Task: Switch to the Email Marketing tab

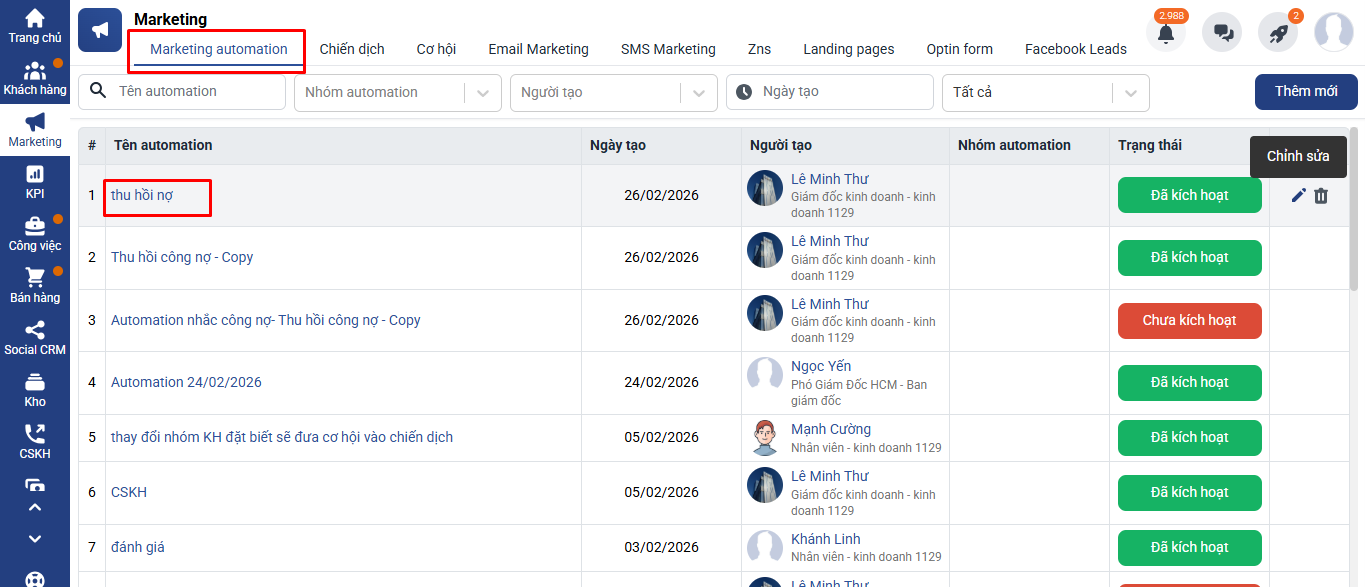Action: pyautogui.click(x=538, y=49)
